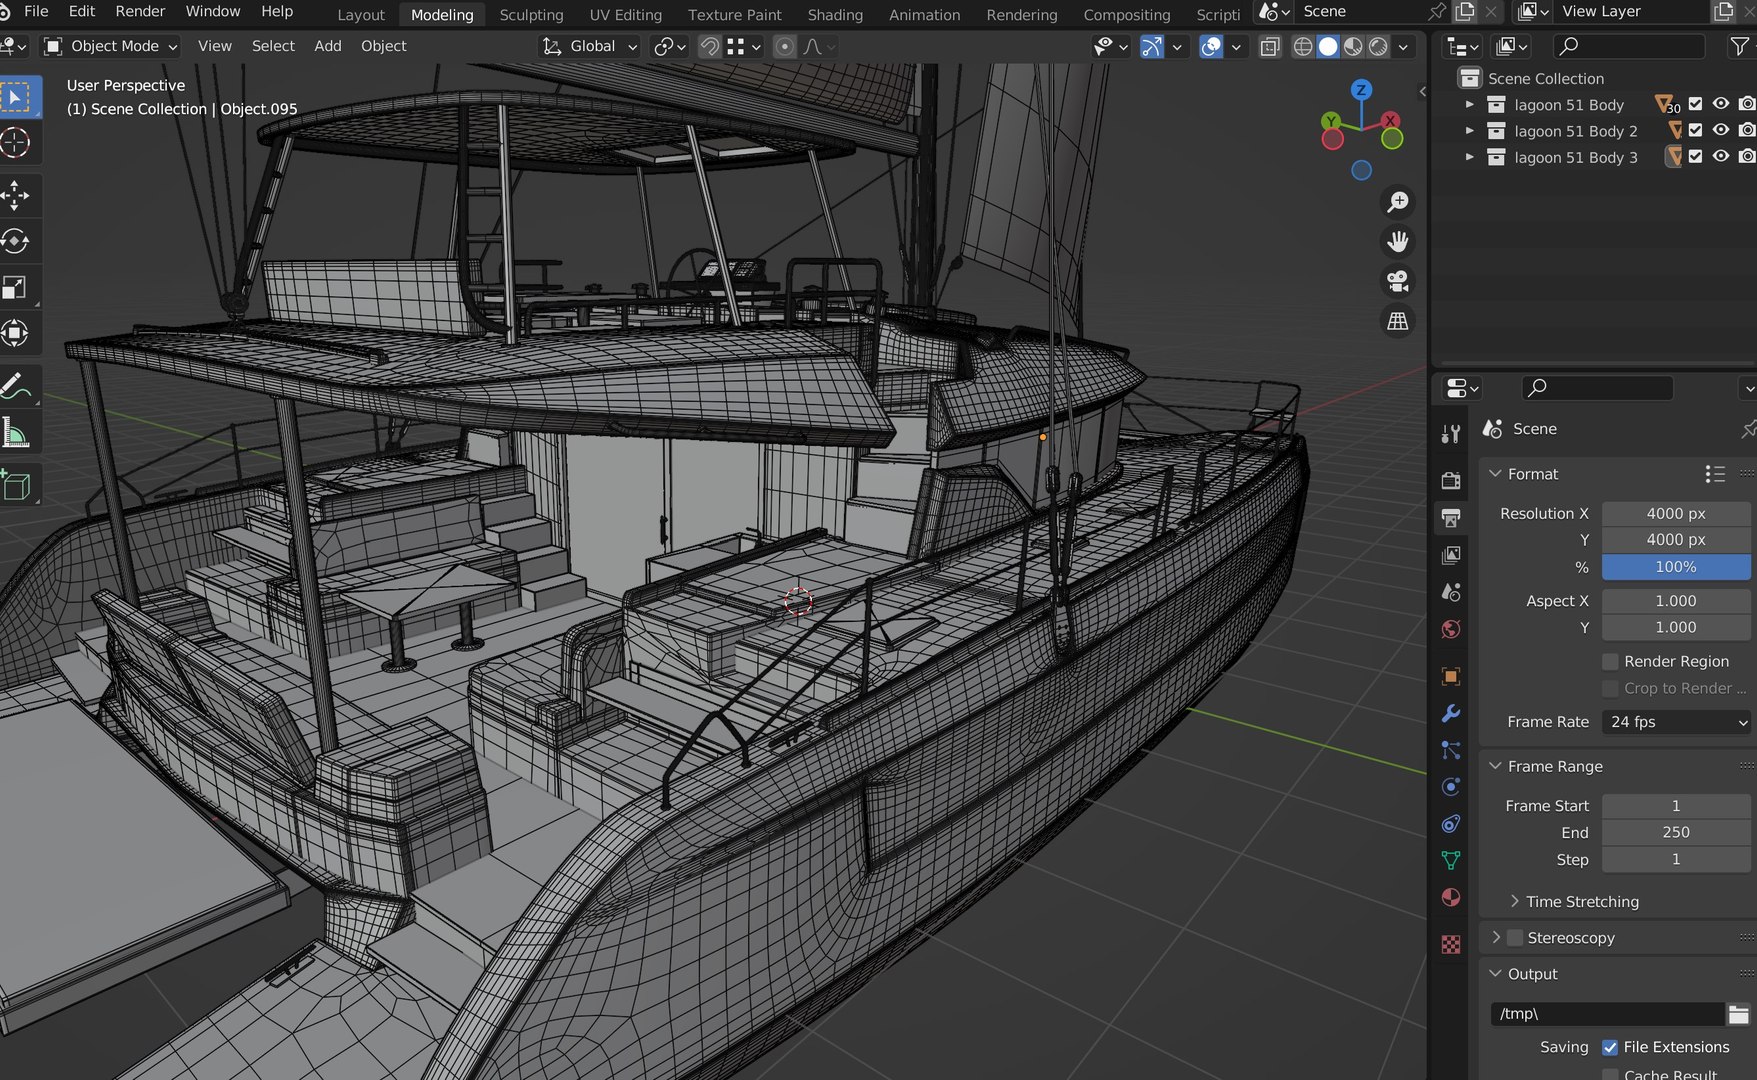Screen dimensions: 1757x1080
Task: Switch to wireframe viewport shading
Action: click(x=1303, y=46)
